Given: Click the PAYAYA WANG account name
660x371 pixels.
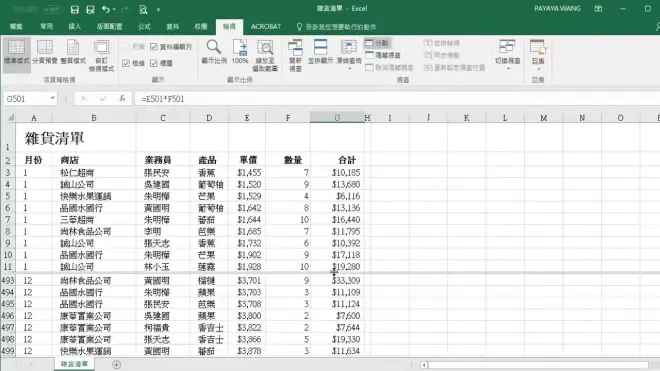Looking at the screenshot, I should (x=557, y=8).
